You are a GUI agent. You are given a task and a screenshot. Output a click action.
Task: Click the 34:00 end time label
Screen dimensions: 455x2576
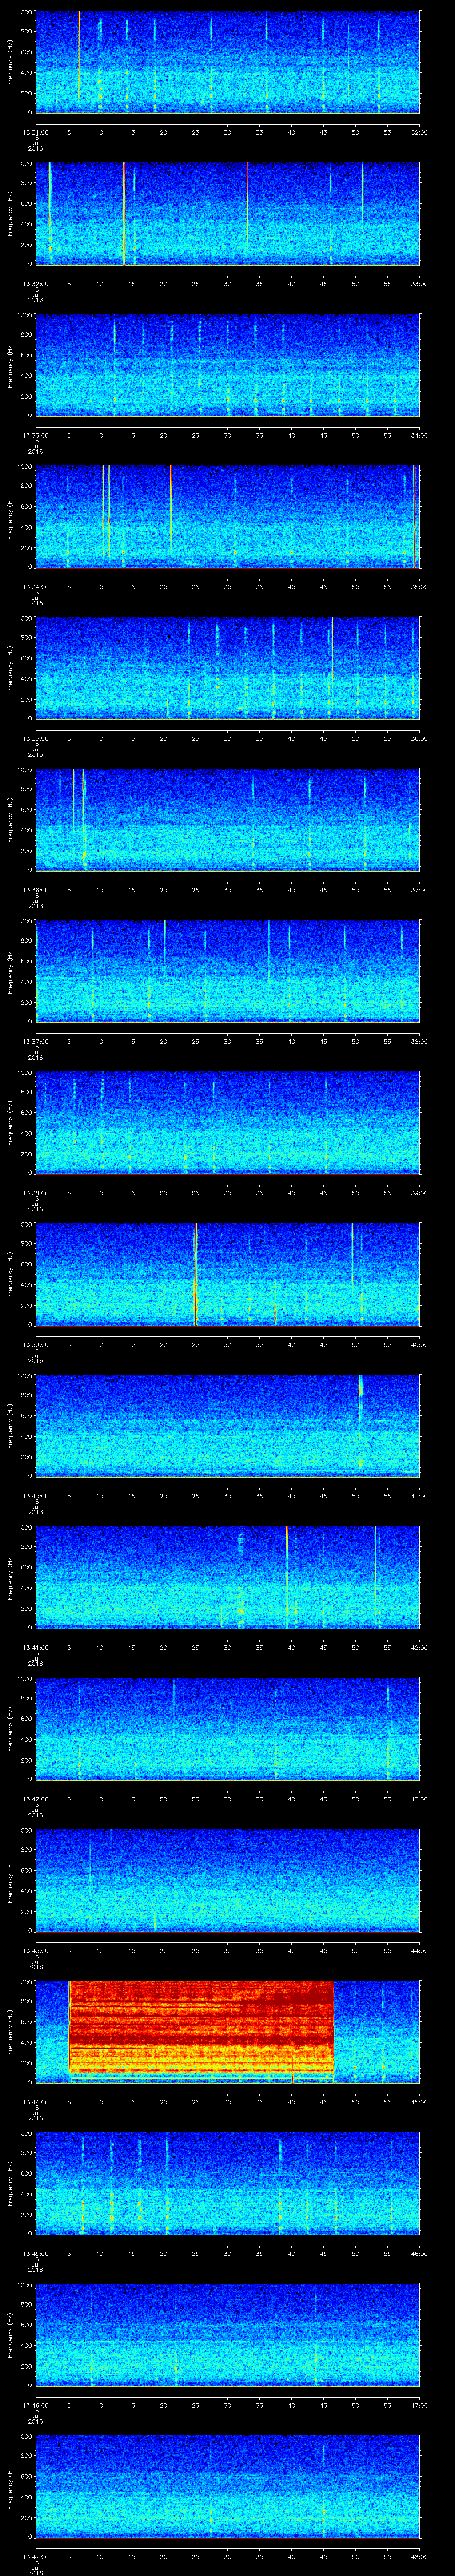tap(419, 435)
